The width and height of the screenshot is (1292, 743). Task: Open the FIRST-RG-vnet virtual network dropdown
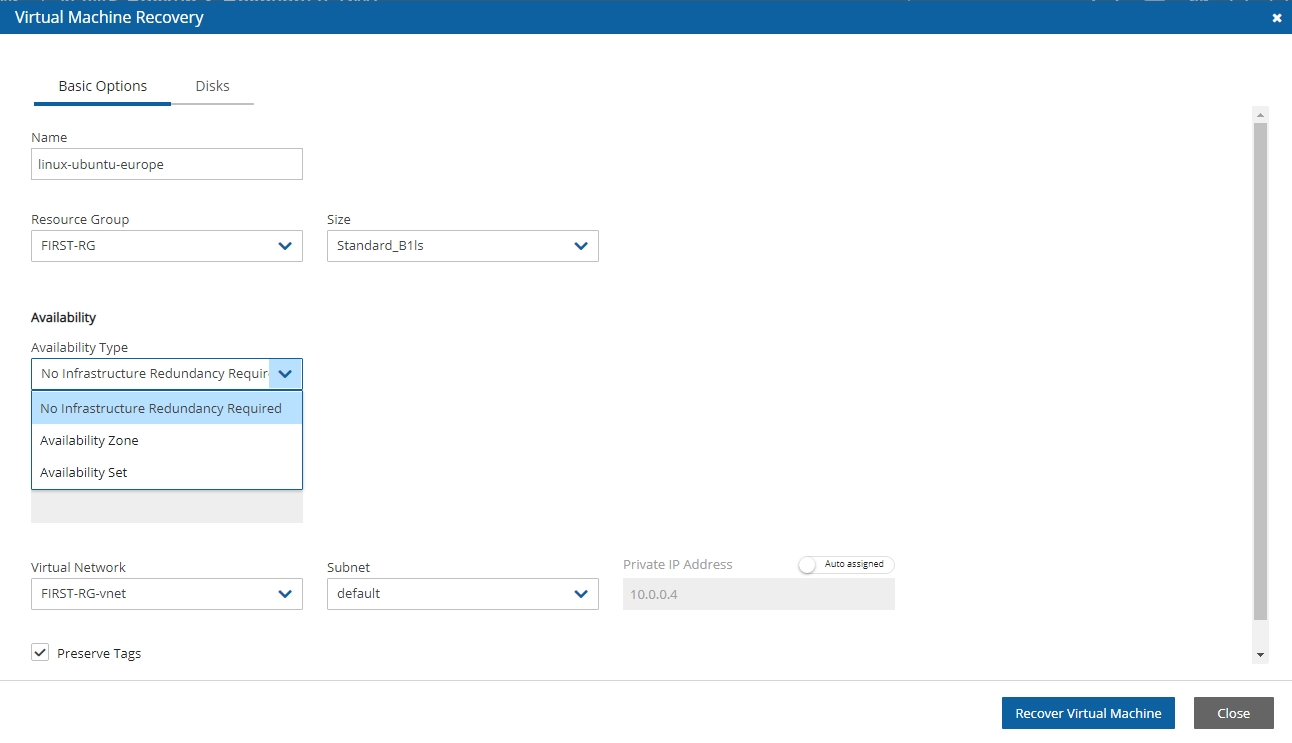tap(150, 594)
